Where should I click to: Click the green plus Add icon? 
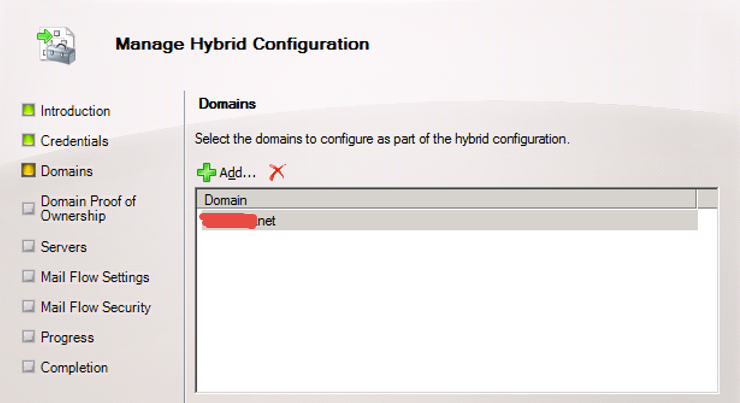(x=206, y=172)
